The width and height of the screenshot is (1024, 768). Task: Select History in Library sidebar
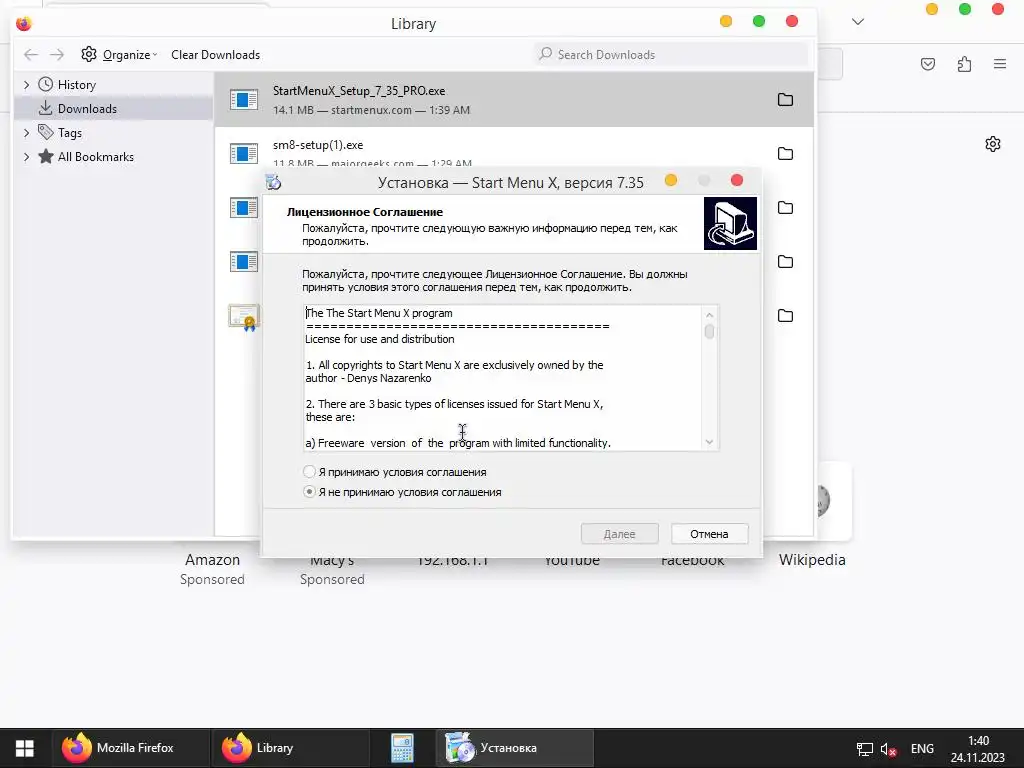click(76, 85)
